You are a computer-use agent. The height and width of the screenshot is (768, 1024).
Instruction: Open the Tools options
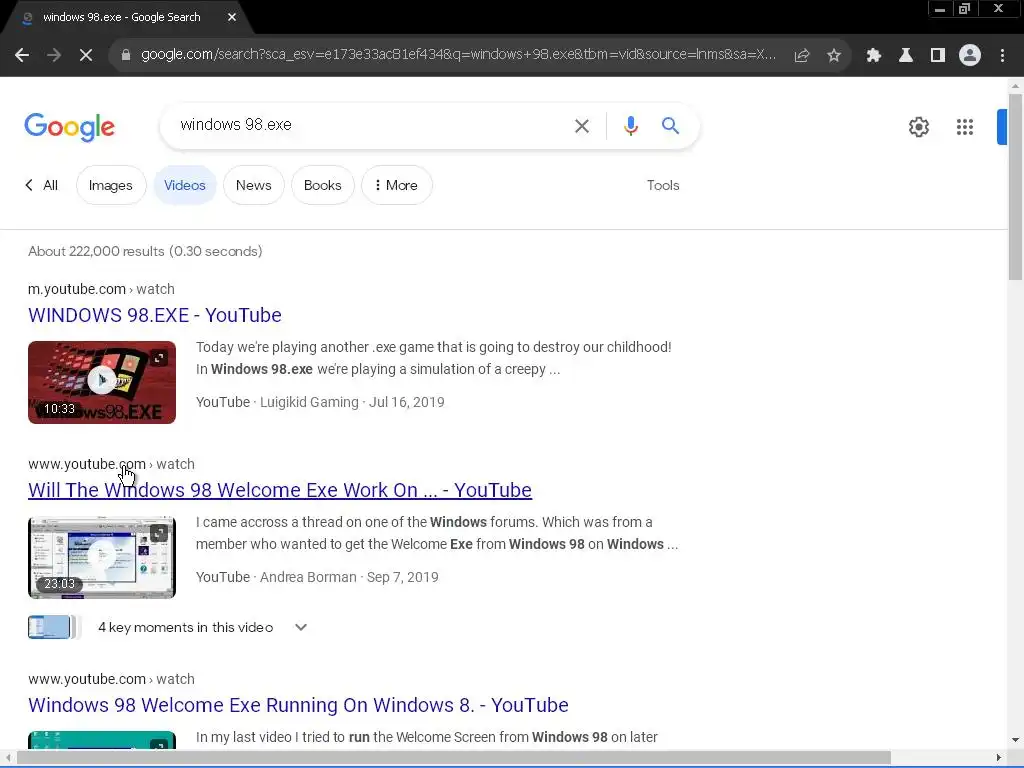coord(663,185)
